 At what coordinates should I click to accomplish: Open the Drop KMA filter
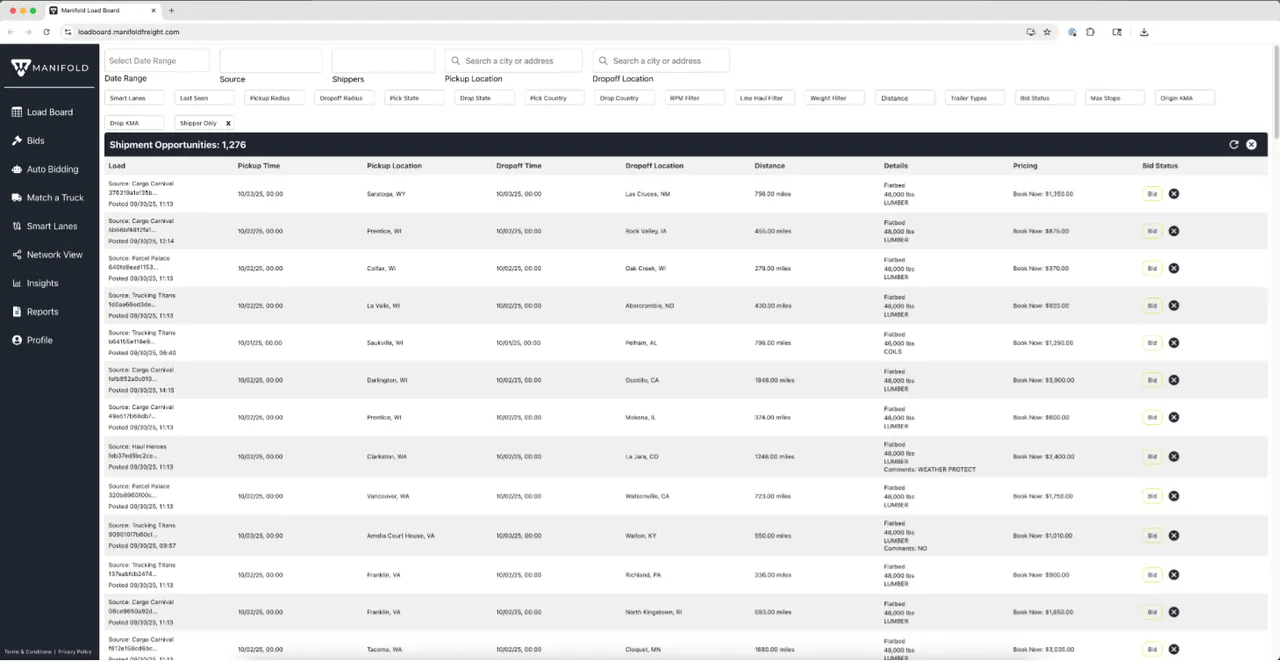tap(134, 123)
